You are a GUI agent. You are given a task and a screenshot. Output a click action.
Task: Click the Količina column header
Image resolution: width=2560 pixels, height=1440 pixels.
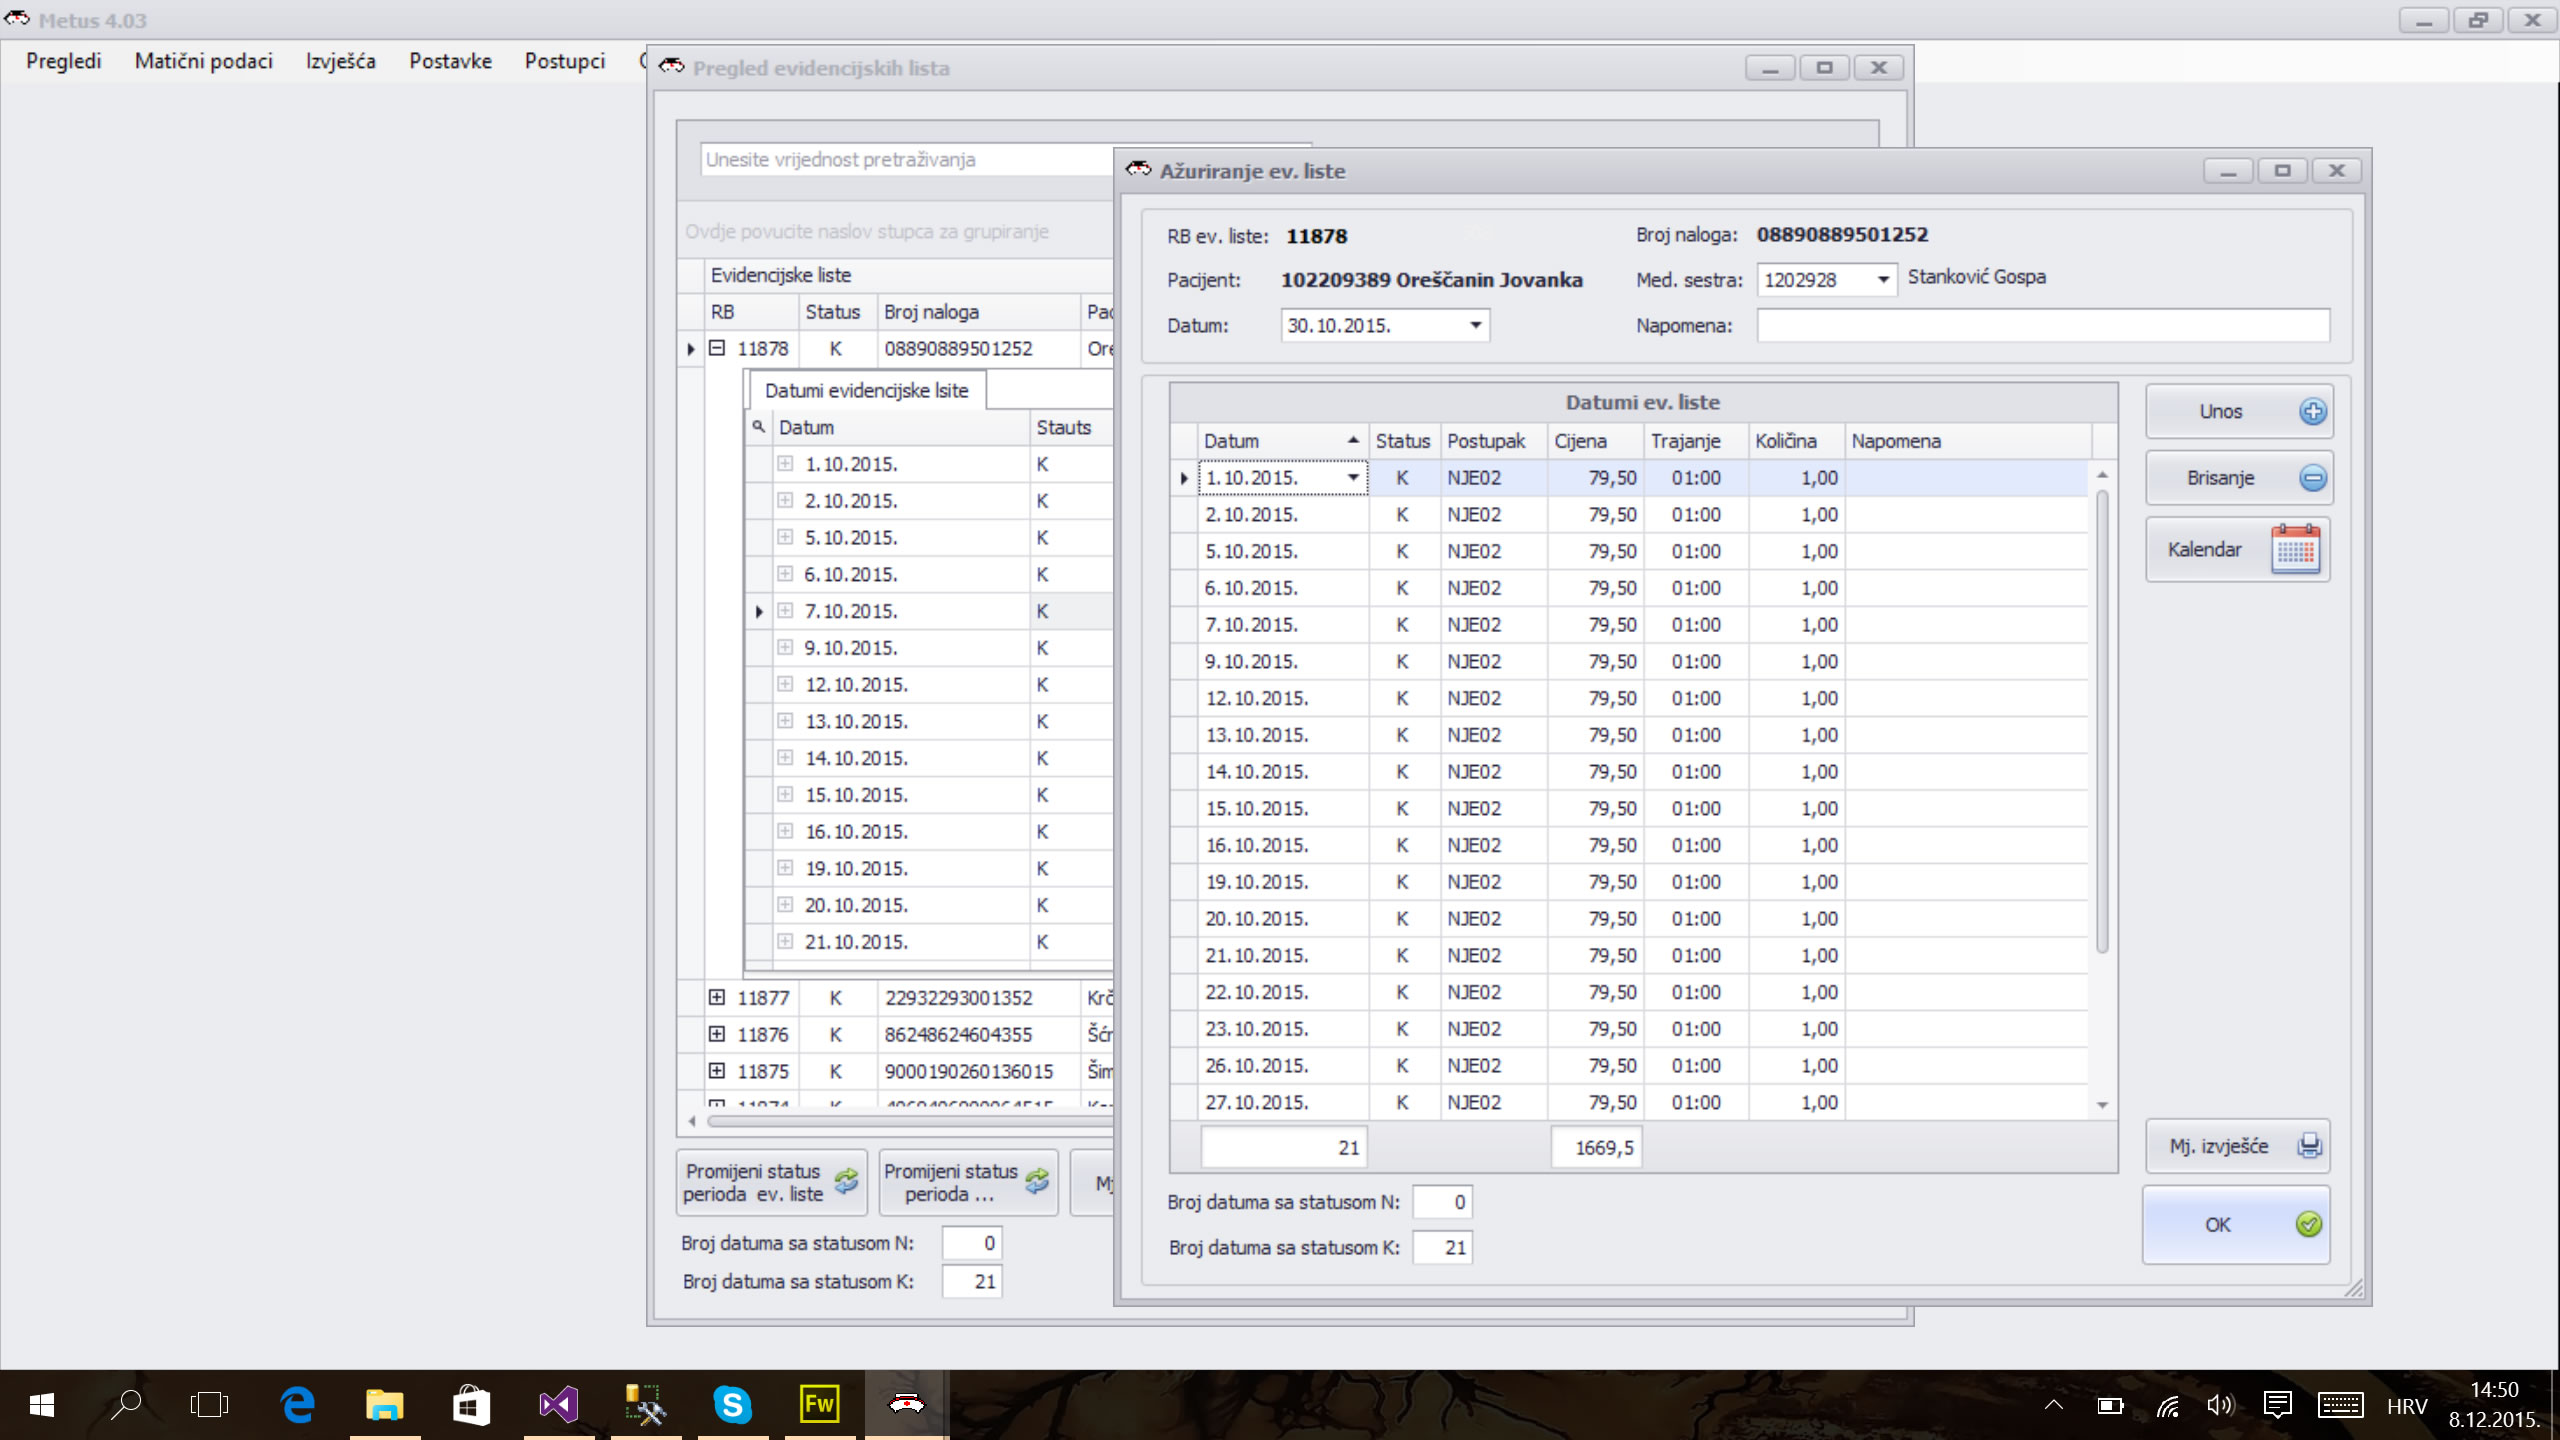click(x=1795, y=441)
